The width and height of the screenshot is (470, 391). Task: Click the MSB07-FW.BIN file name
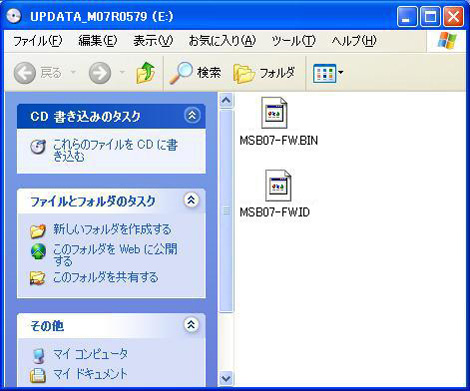279,140
